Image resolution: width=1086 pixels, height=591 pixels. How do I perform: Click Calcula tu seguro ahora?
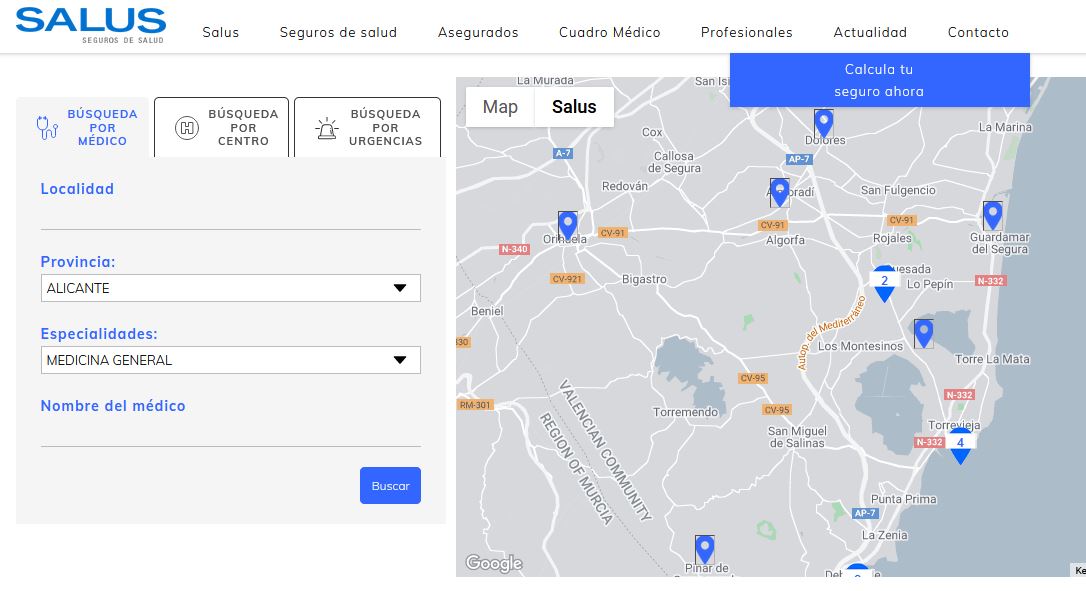tap(878, 80)
